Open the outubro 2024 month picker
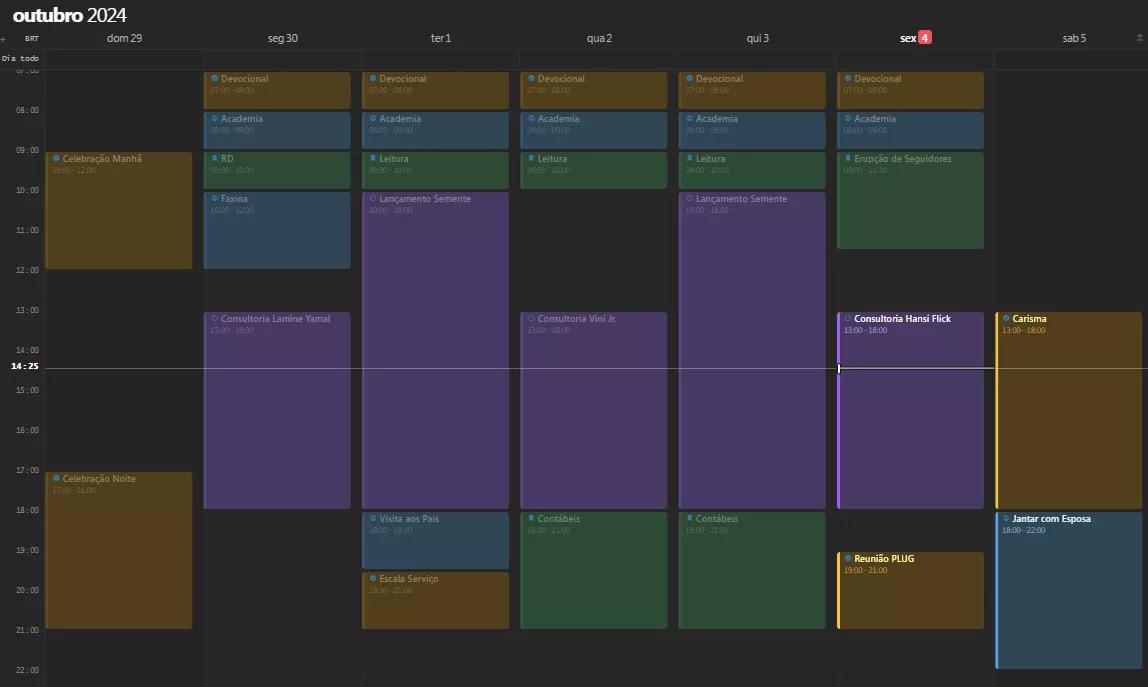The image size is (1148, 687). click(x=69, y=15)
